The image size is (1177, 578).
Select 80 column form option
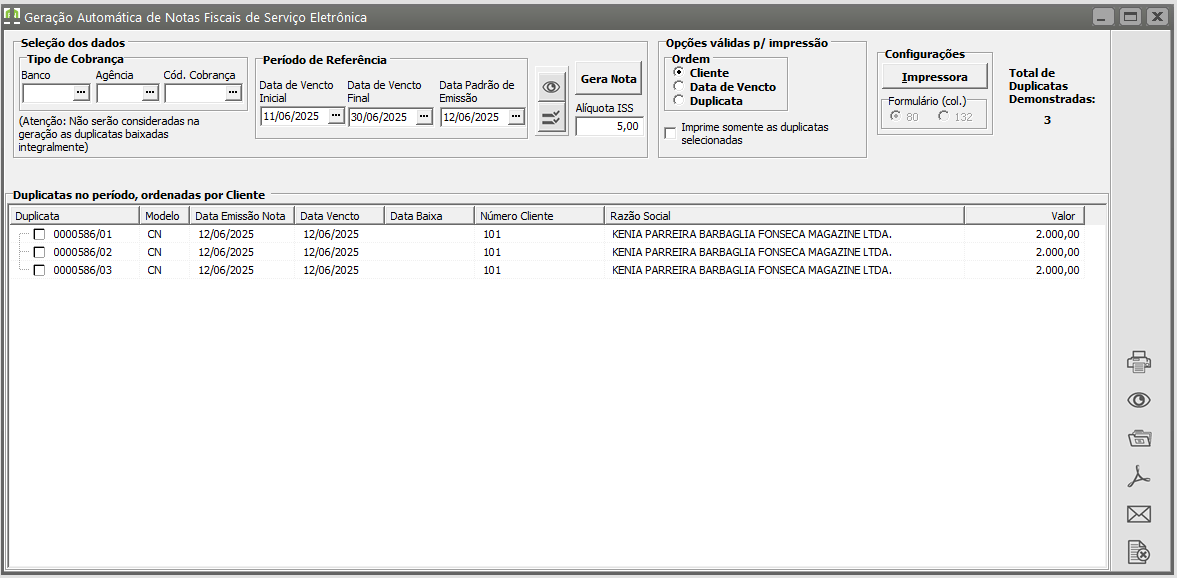[x=894, y=116]
